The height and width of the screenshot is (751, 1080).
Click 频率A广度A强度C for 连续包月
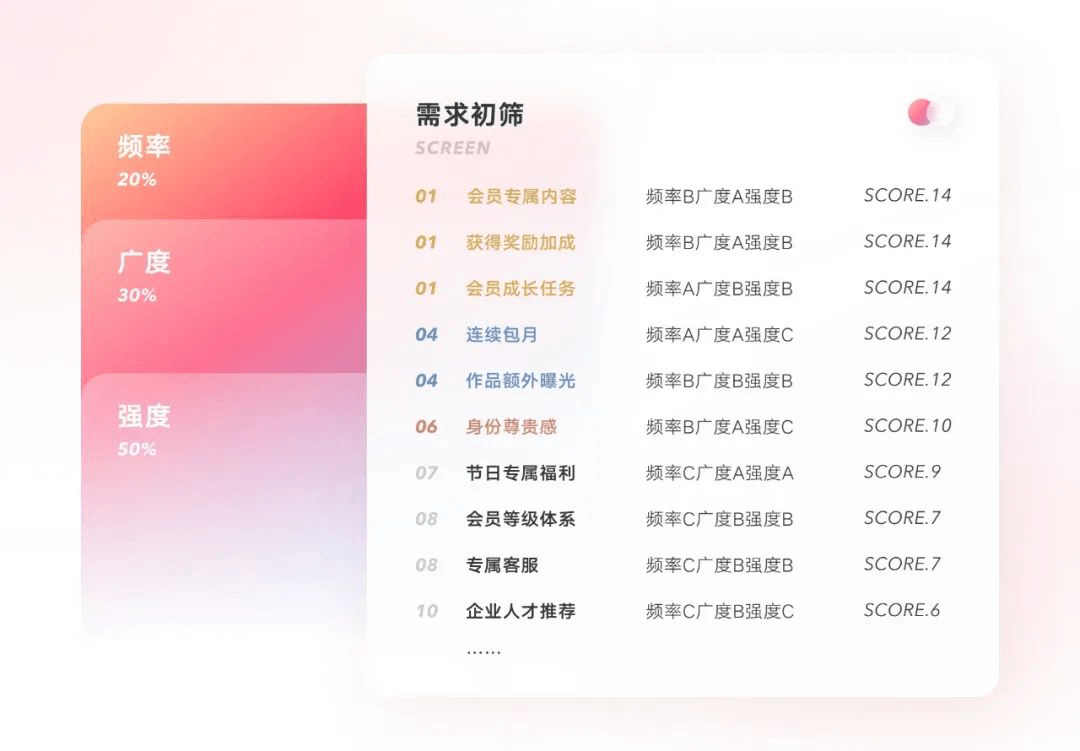(x=719, y=336)
